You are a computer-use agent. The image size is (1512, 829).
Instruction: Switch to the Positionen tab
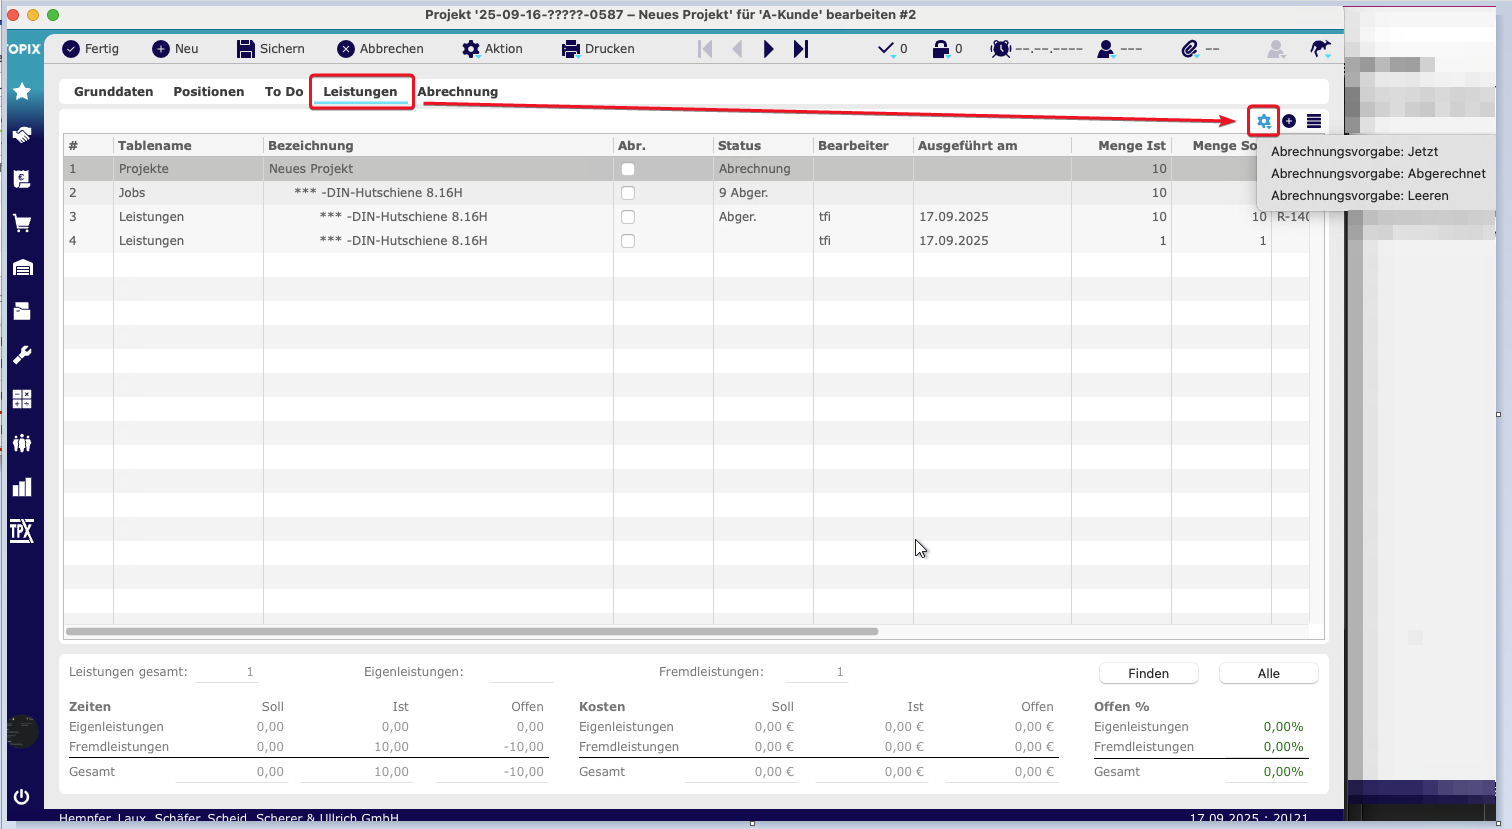click(209, 92)
